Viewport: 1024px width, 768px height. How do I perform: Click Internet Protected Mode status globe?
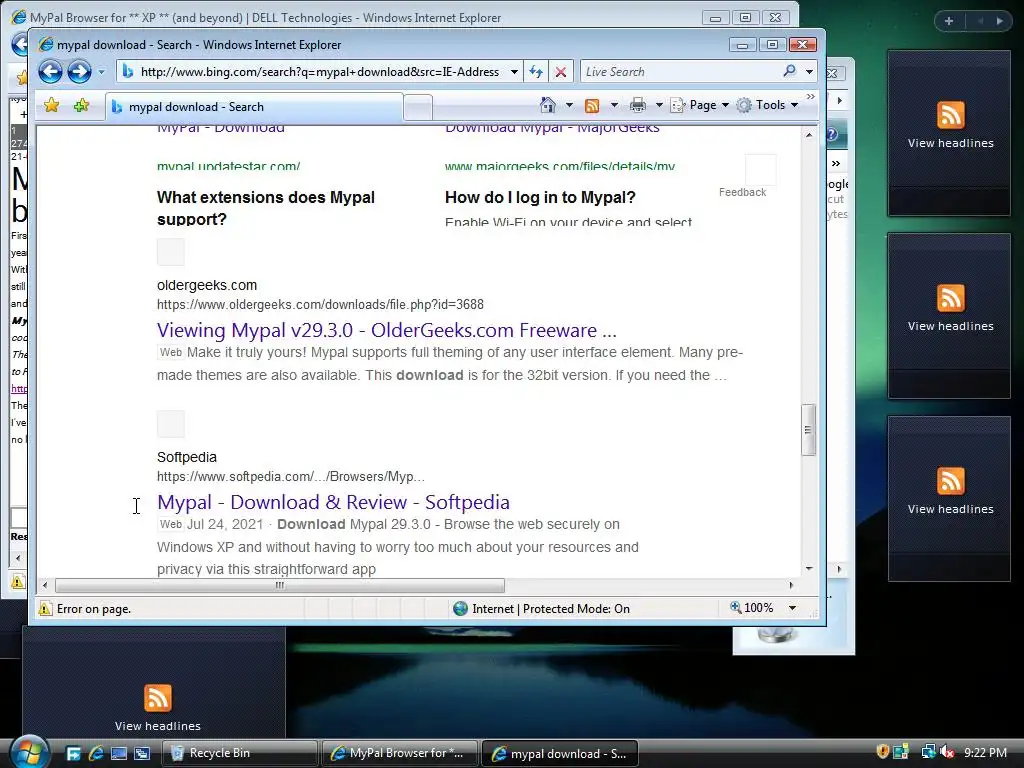(x=460, y=609)
